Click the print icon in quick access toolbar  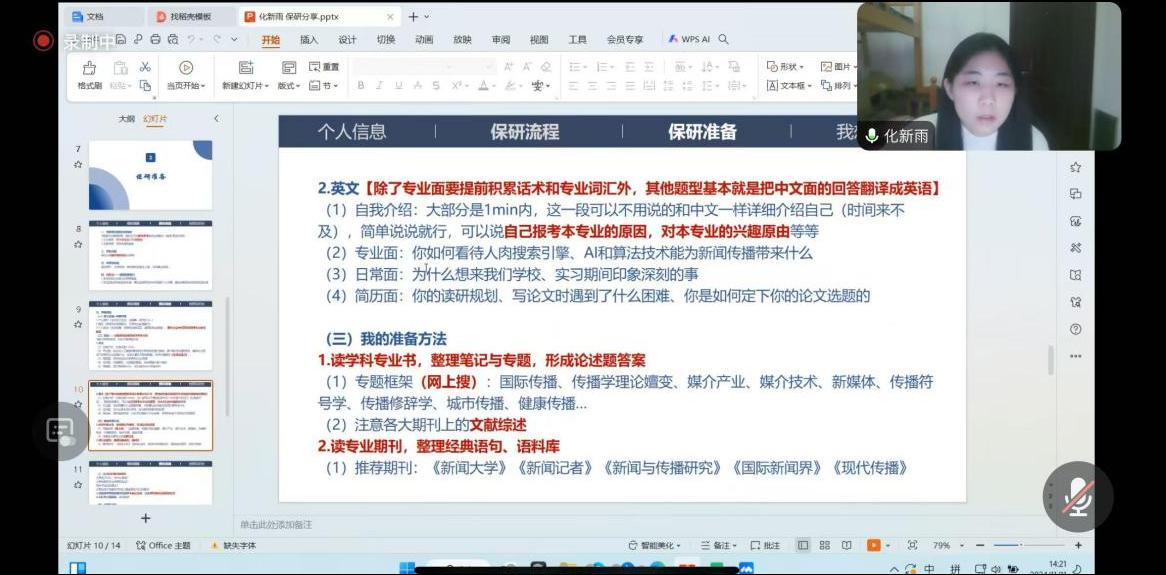pos(154,40)
